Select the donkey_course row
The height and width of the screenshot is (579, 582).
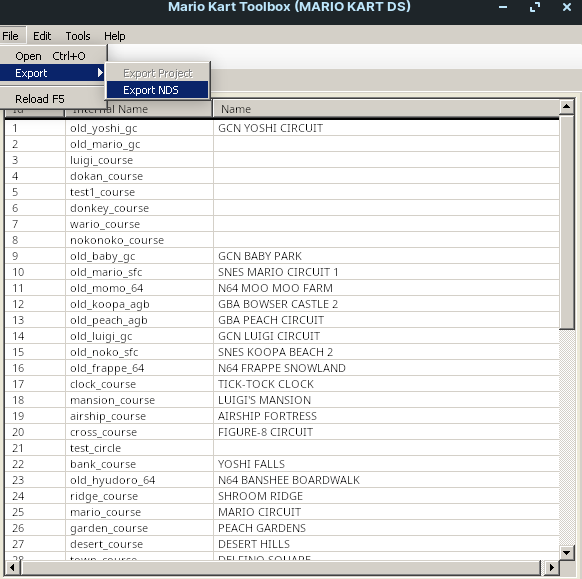click(x=282, y=208)
